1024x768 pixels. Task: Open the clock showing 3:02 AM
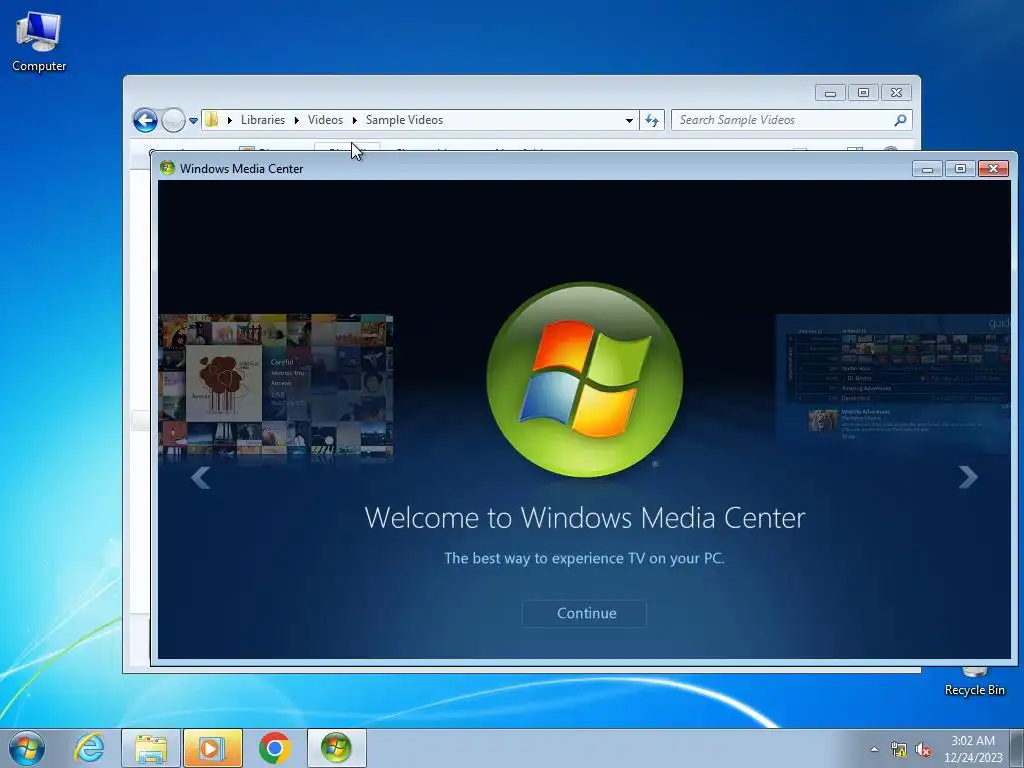[973, 749]
